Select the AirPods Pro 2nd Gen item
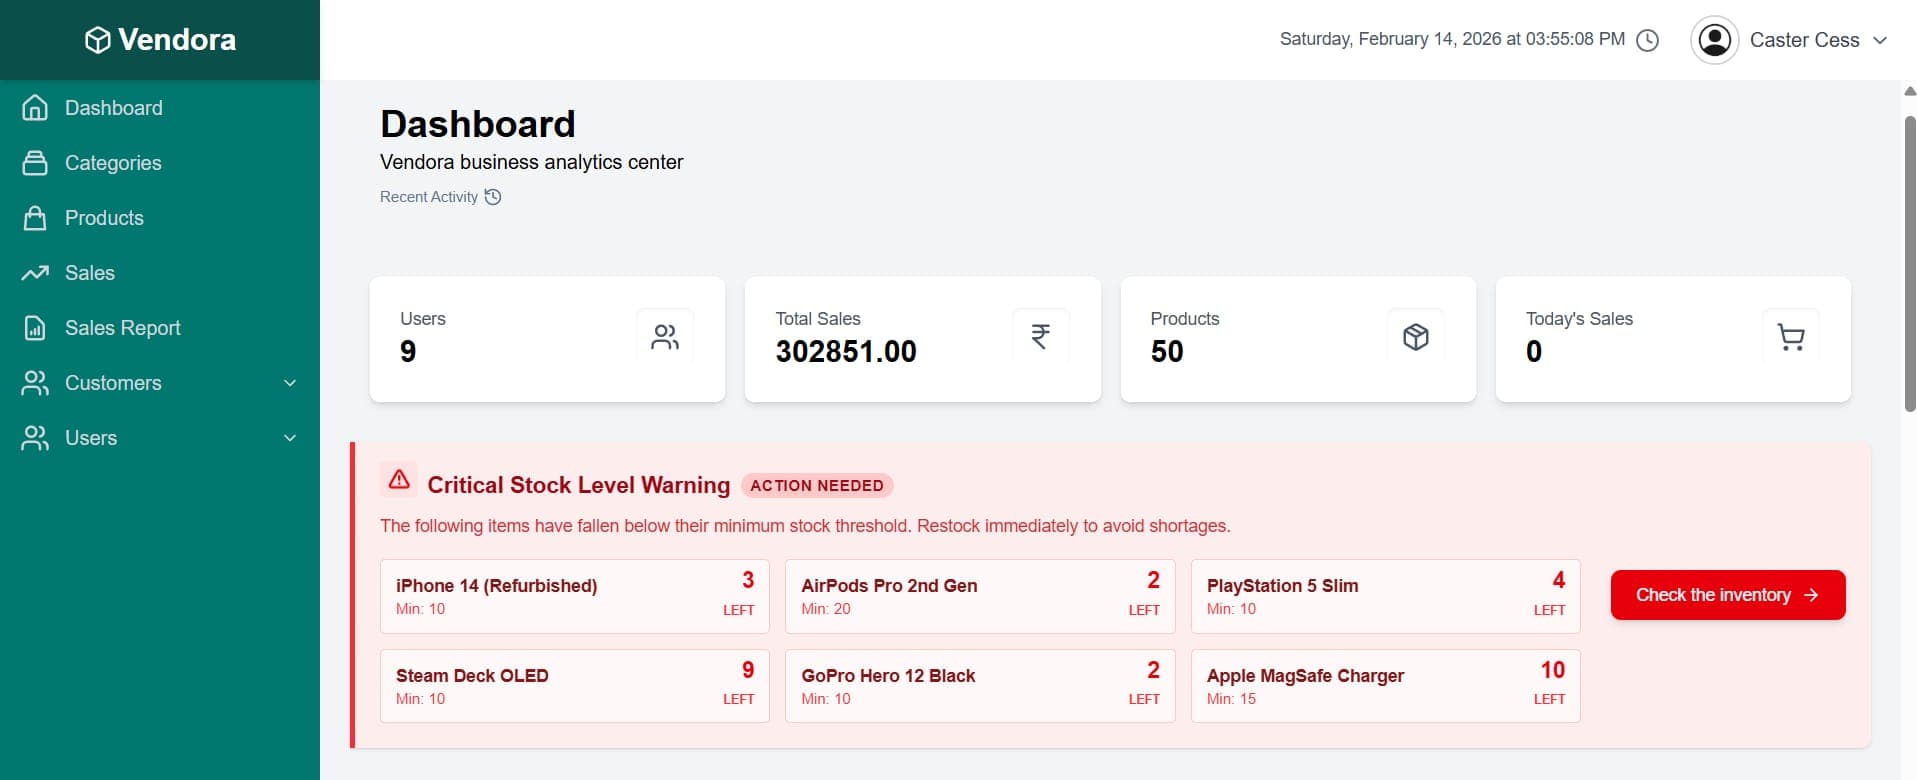This screenshot has height=780, width=1917. [980, 596]
